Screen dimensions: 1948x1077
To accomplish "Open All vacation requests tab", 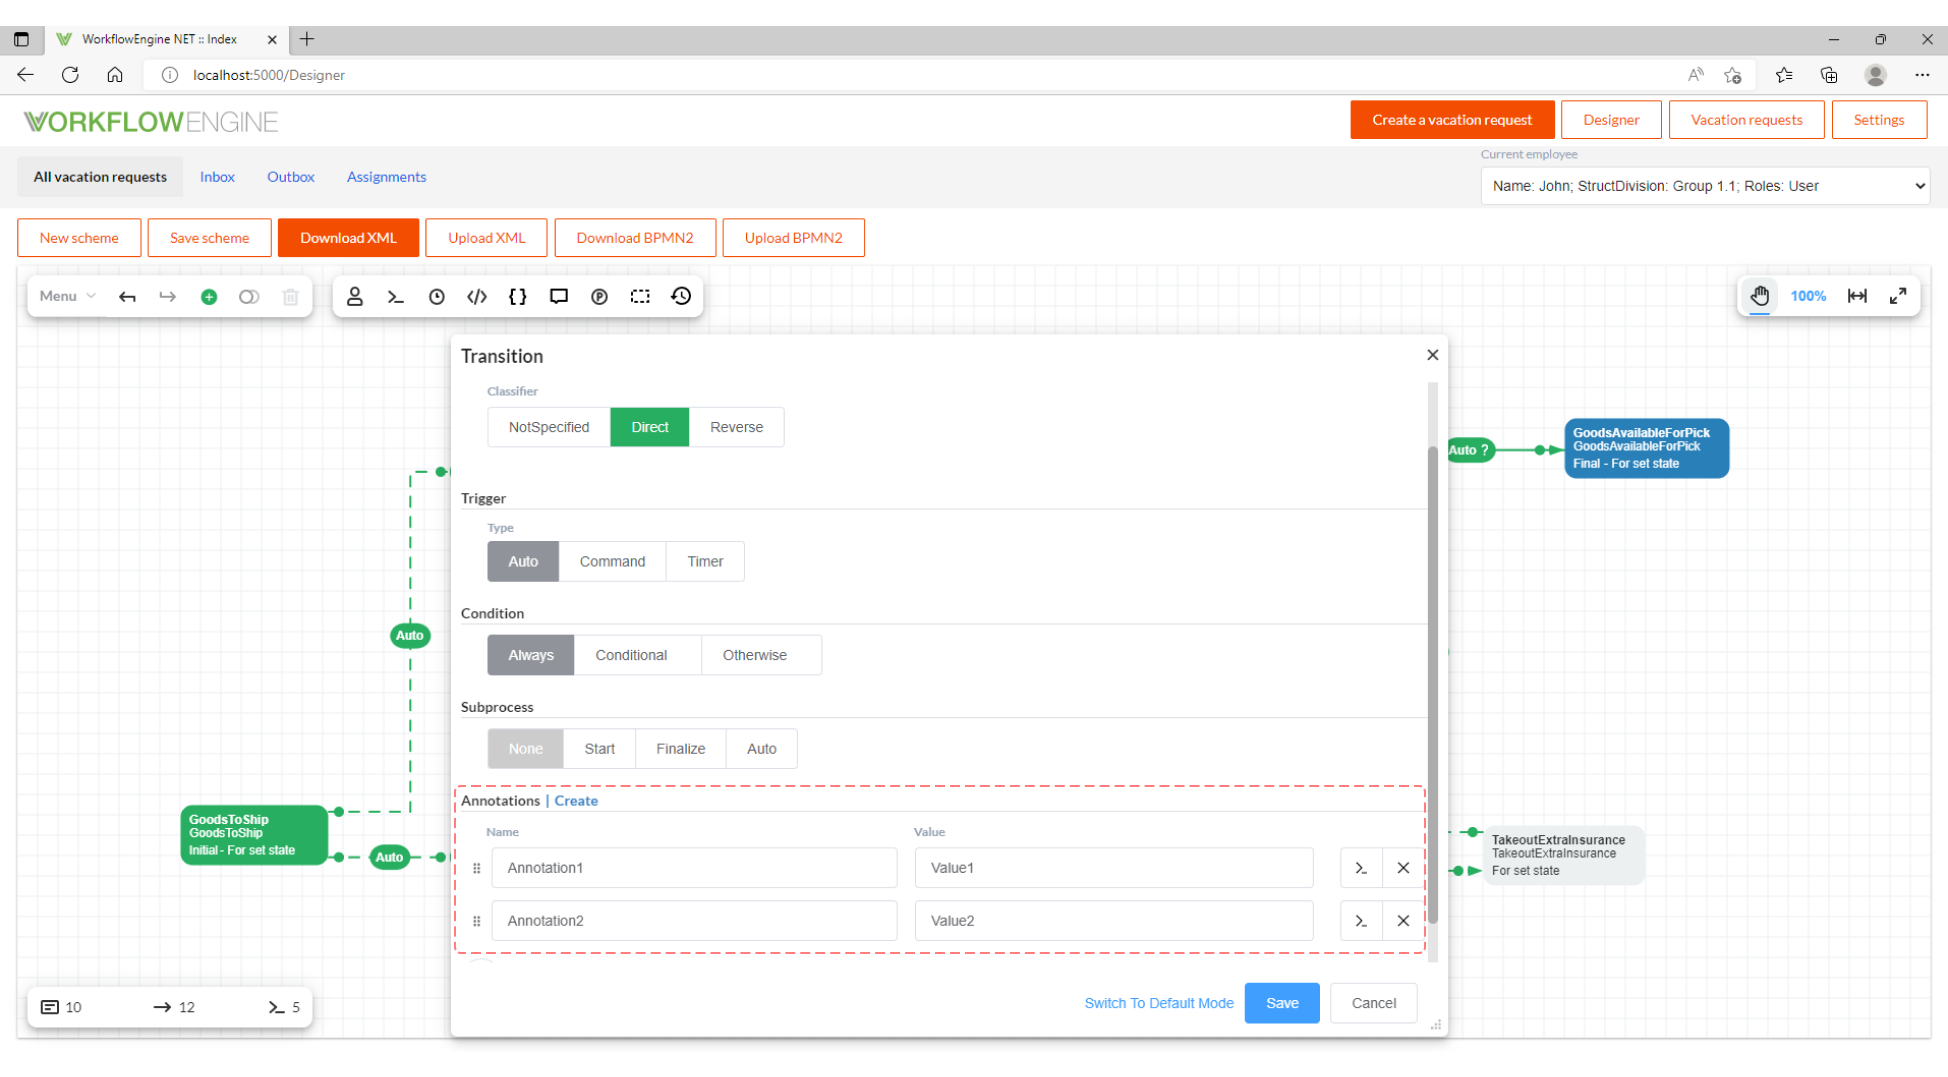I will coord(100,177).
